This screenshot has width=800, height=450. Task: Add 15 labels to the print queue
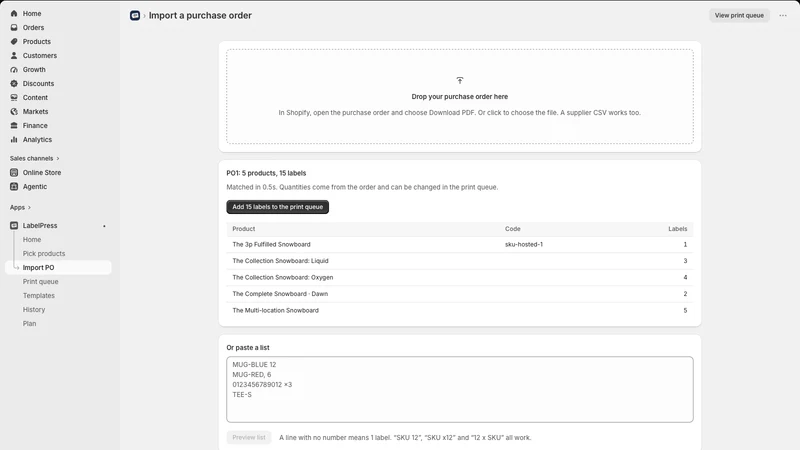[278, 207]
